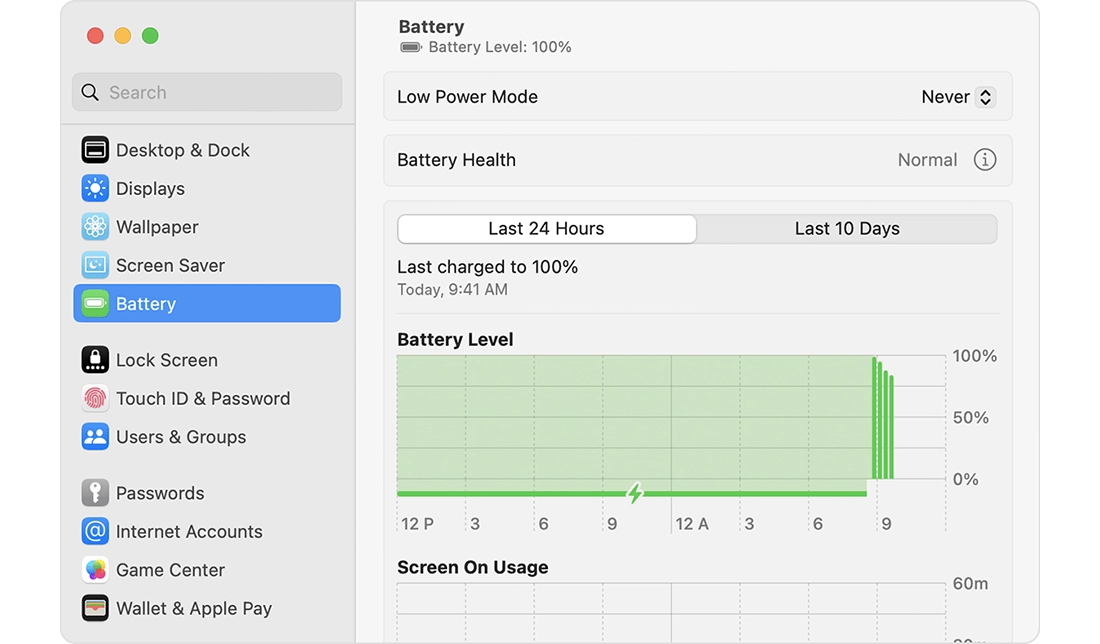Open Touch ID & Password fingerprint icon

point(95,398)
